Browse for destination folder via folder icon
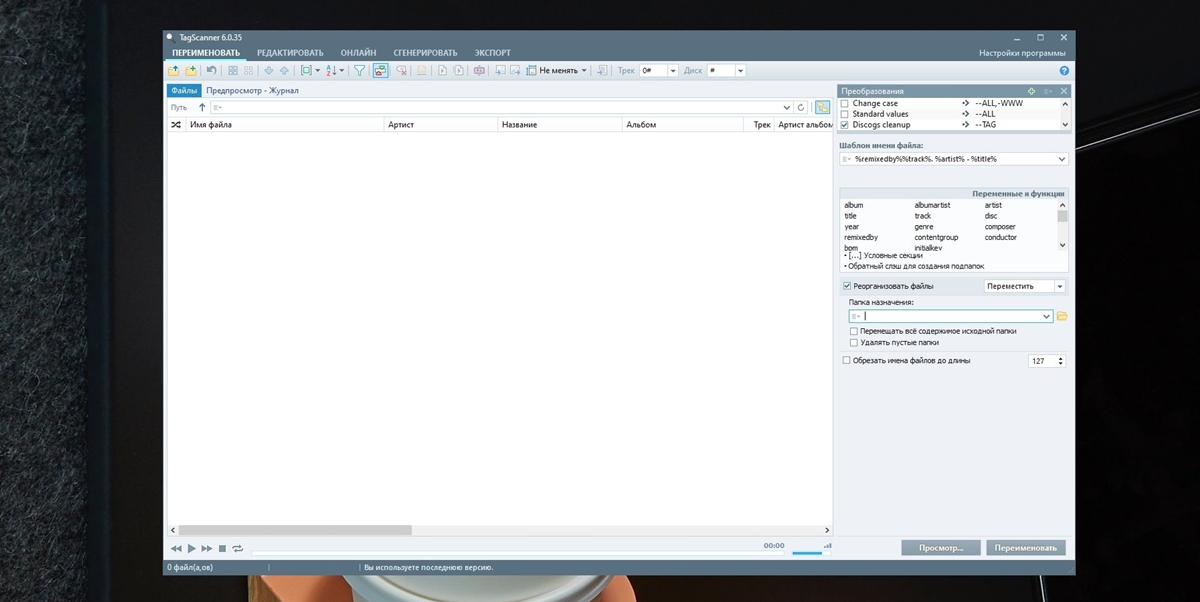The width and height of the screenshot is (1200, 602). coord(1062,316)
